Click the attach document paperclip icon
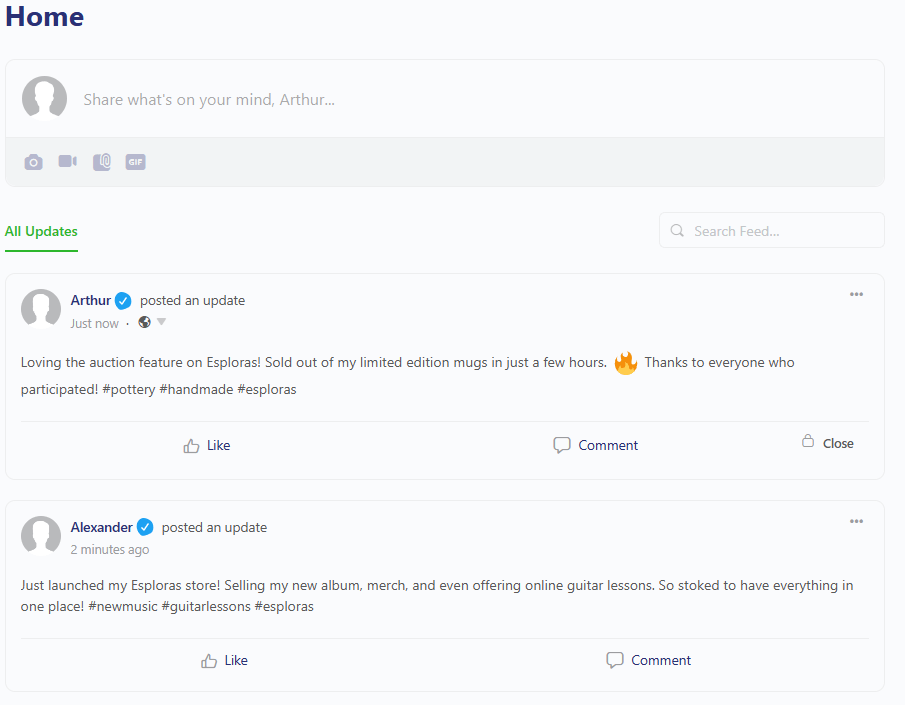The width and height of the screenshot is (905, 705). (x=102, y=162)
